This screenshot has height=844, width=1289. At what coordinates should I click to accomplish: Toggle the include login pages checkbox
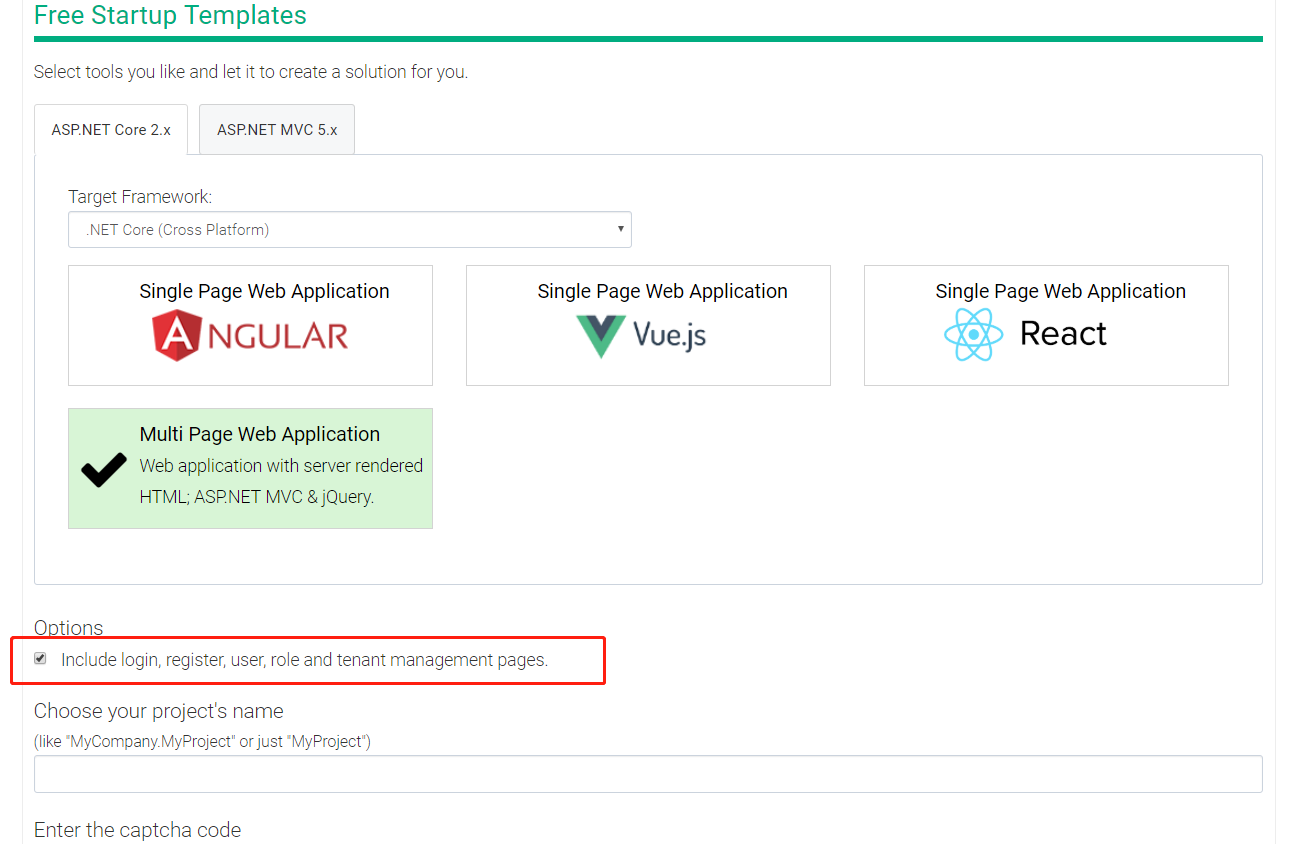pyautogui.click(x=40, y=658)
